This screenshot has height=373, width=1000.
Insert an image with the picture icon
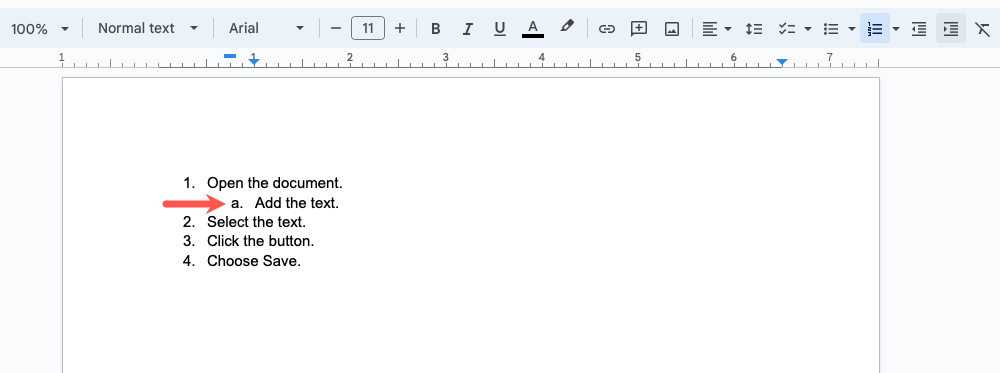[672, 29]
